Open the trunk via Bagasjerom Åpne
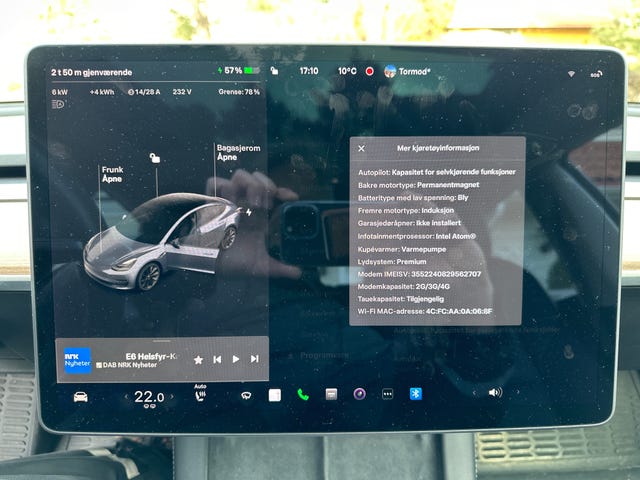The image size is (640, 480). [x=238, y=152]
